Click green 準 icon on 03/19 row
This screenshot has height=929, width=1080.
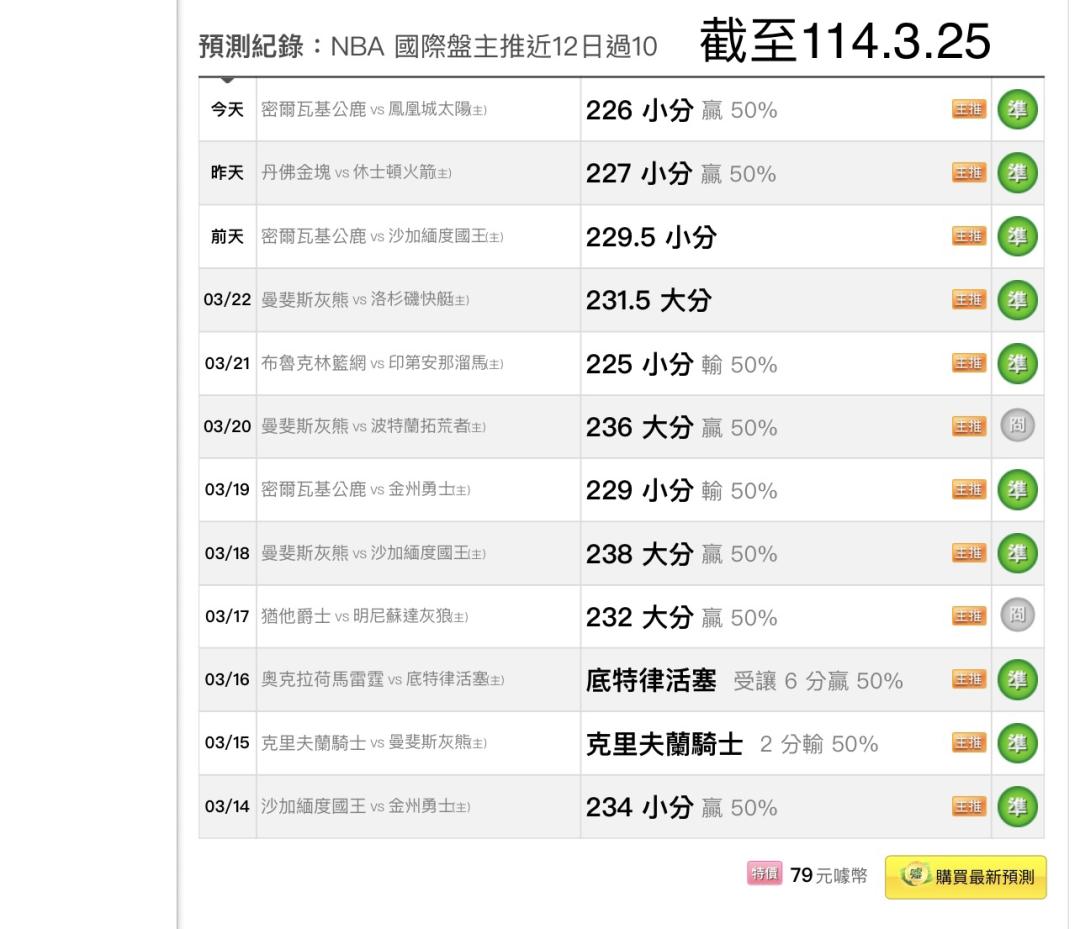pos(1018,491)
